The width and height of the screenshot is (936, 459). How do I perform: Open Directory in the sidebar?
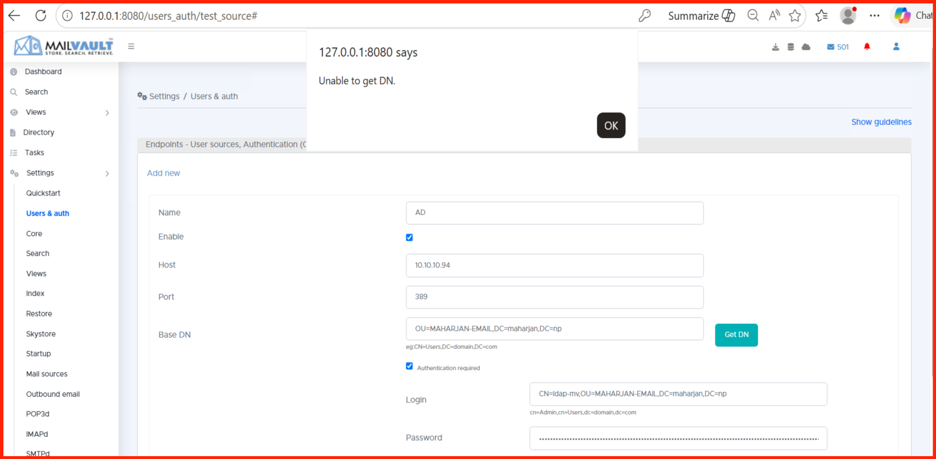[39, 133]
